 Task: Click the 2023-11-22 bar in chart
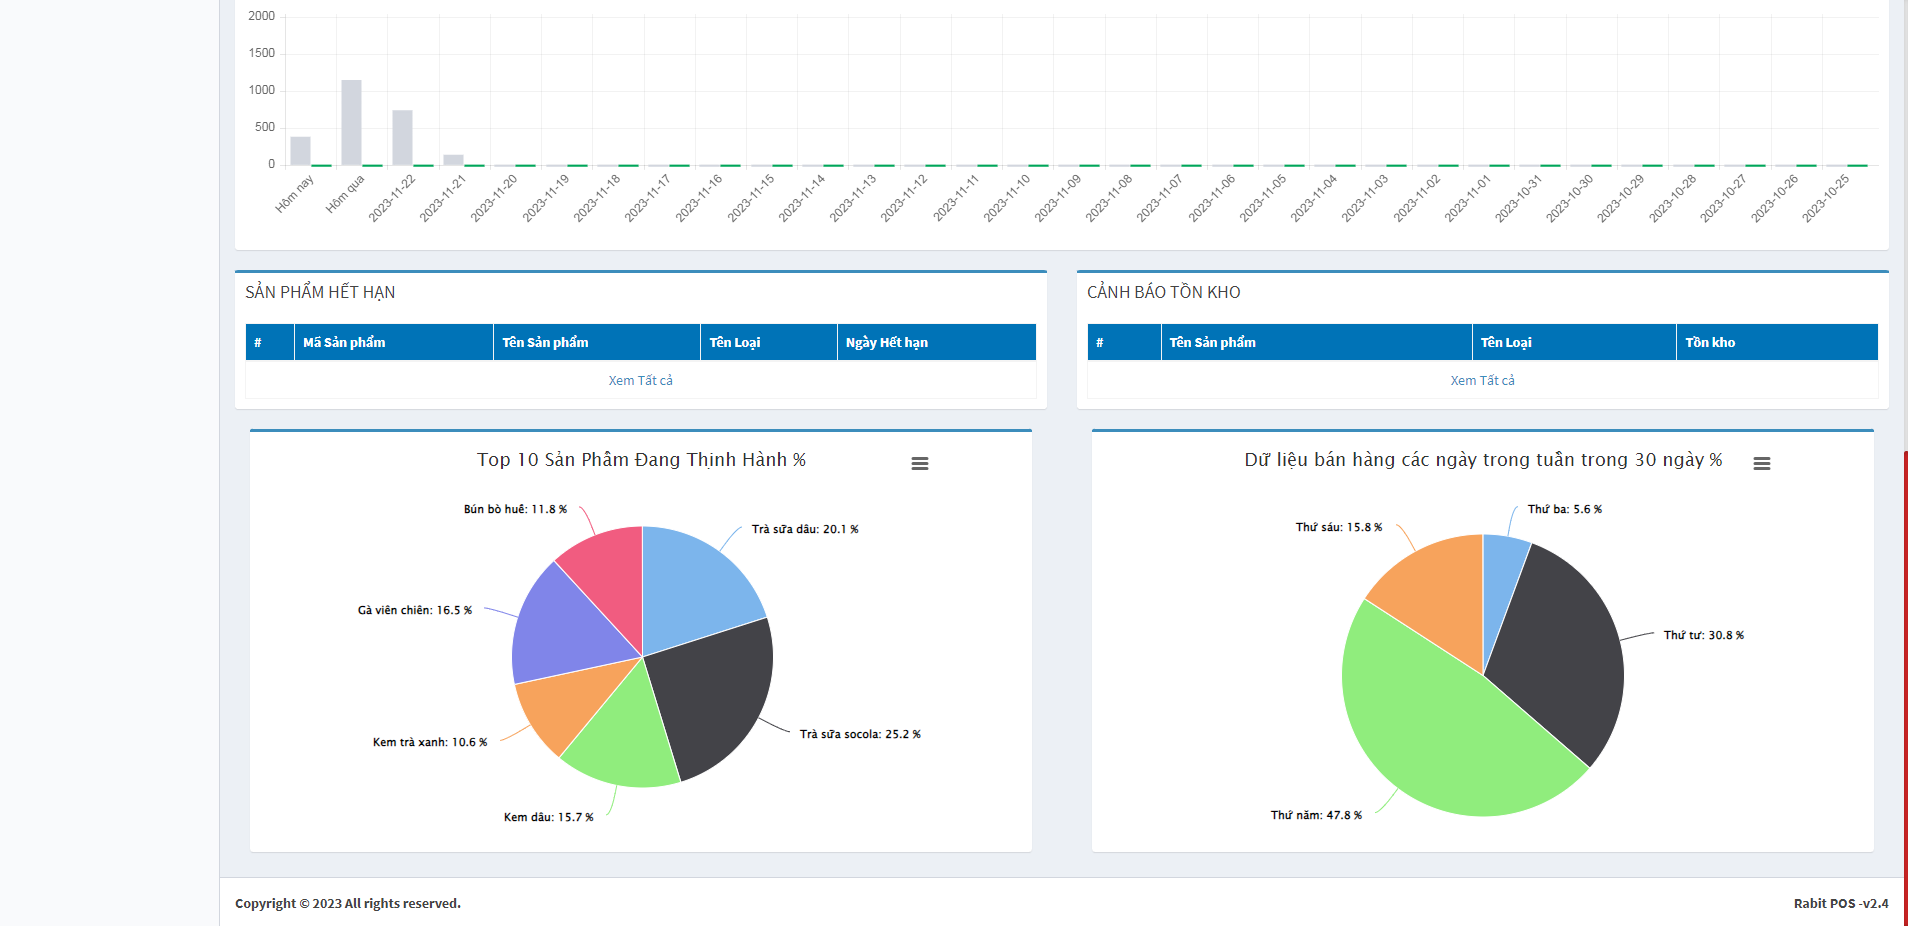point(402,137)
